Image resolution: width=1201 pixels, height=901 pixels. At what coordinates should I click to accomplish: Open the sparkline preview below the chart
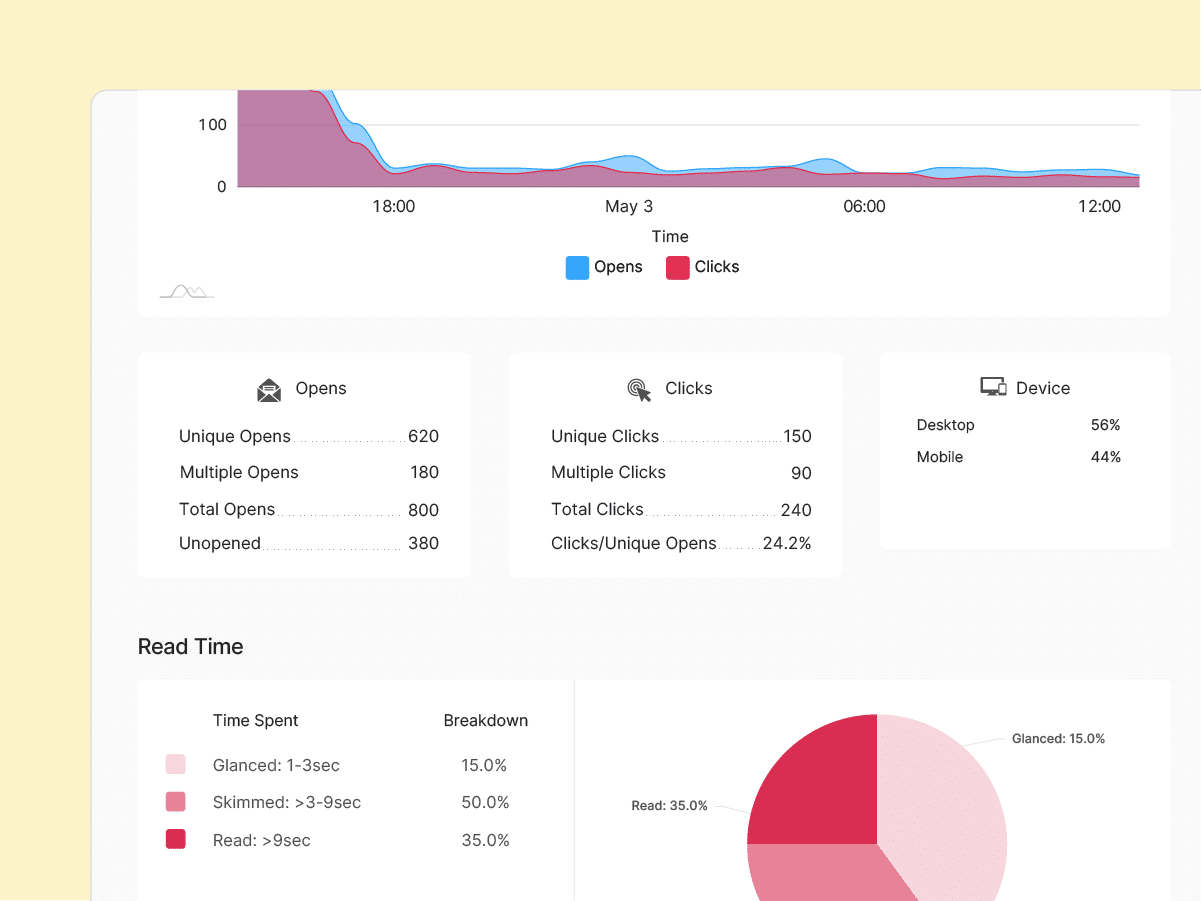click(x=186, y=292)
